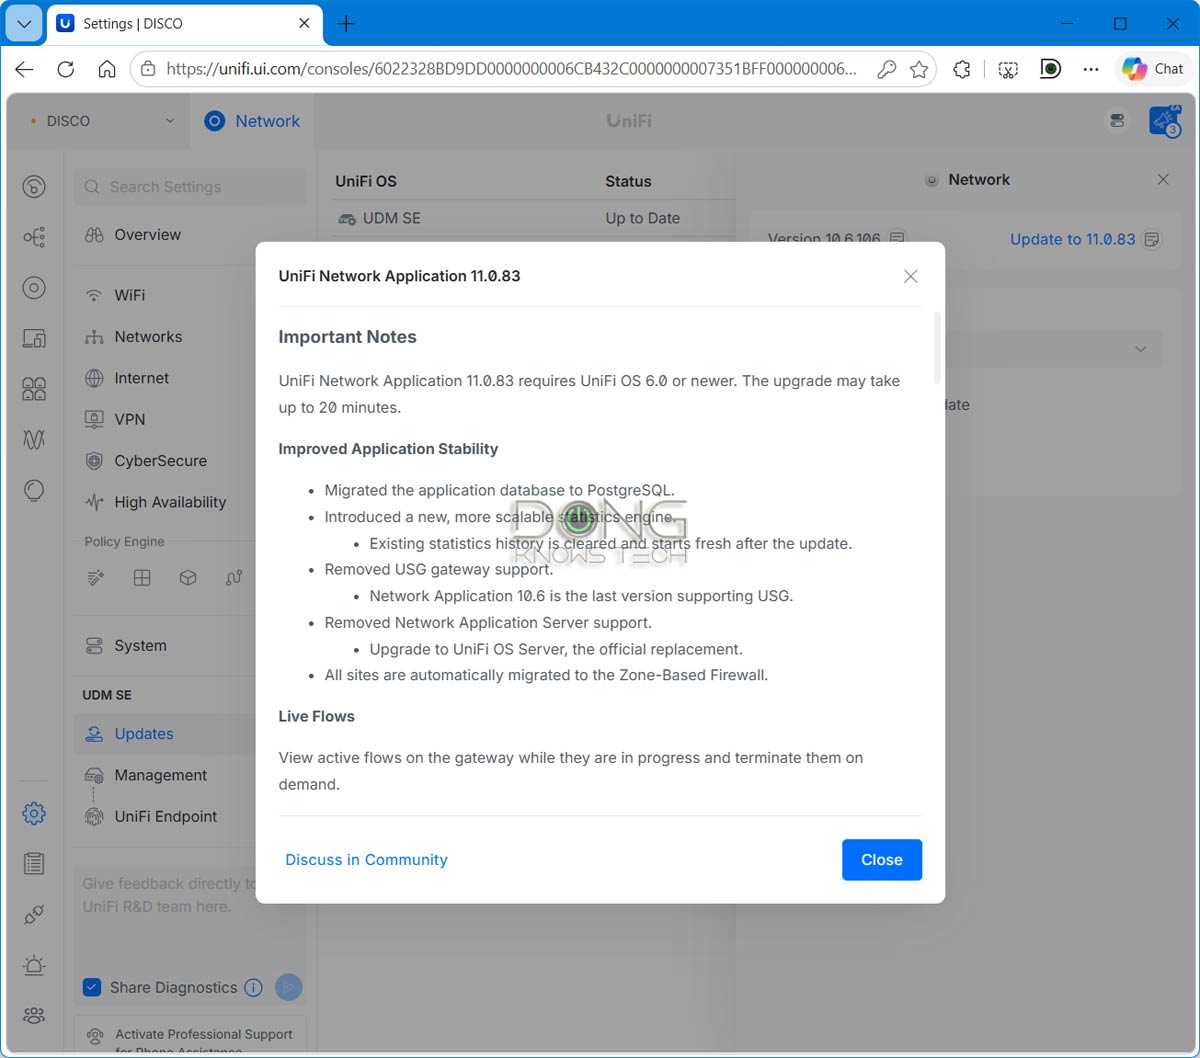Open Management under UDM SE
1200x1058 pixels.
click(160, 775)
